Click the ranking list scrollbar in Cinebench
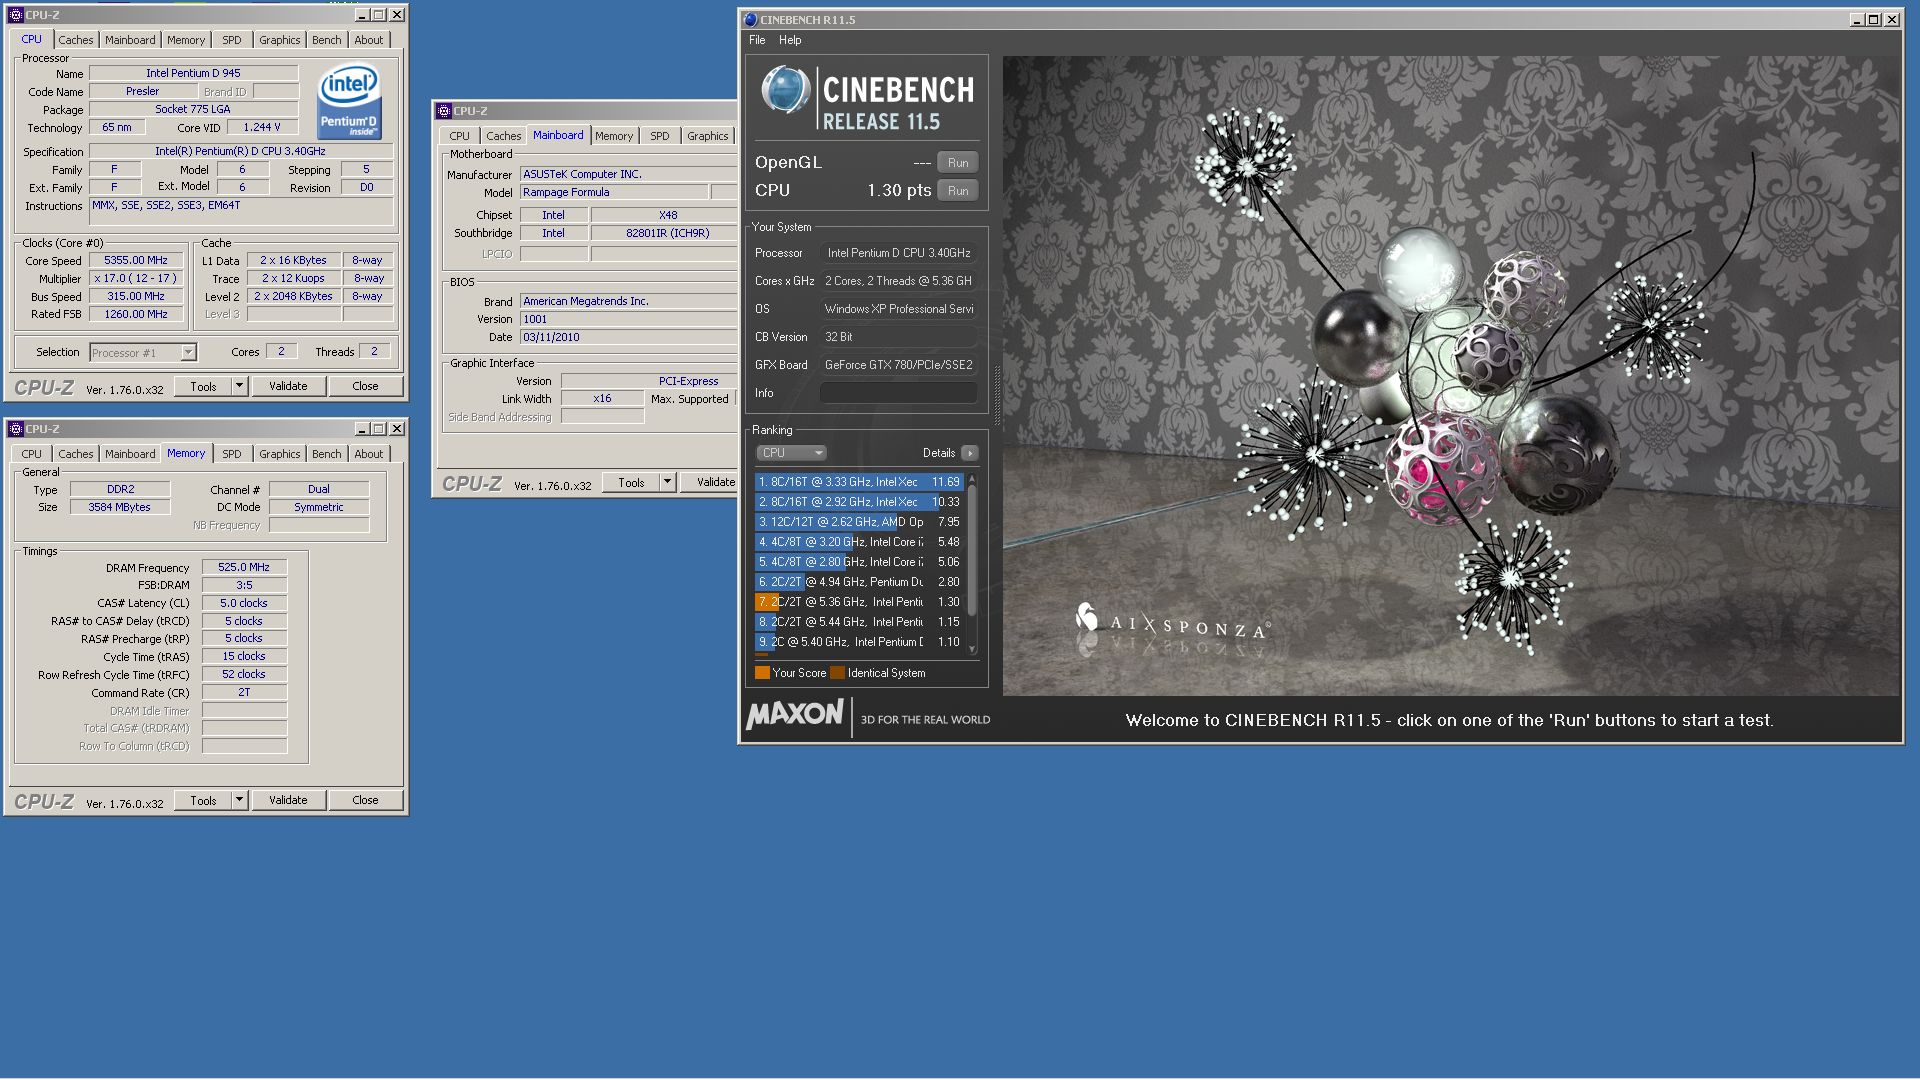 [972, 564]
